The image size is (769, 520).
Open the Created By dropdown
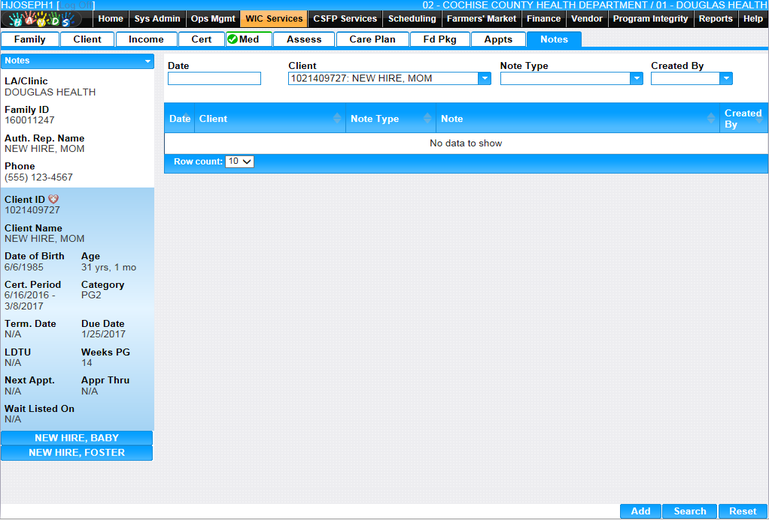(x=725, y=79)
